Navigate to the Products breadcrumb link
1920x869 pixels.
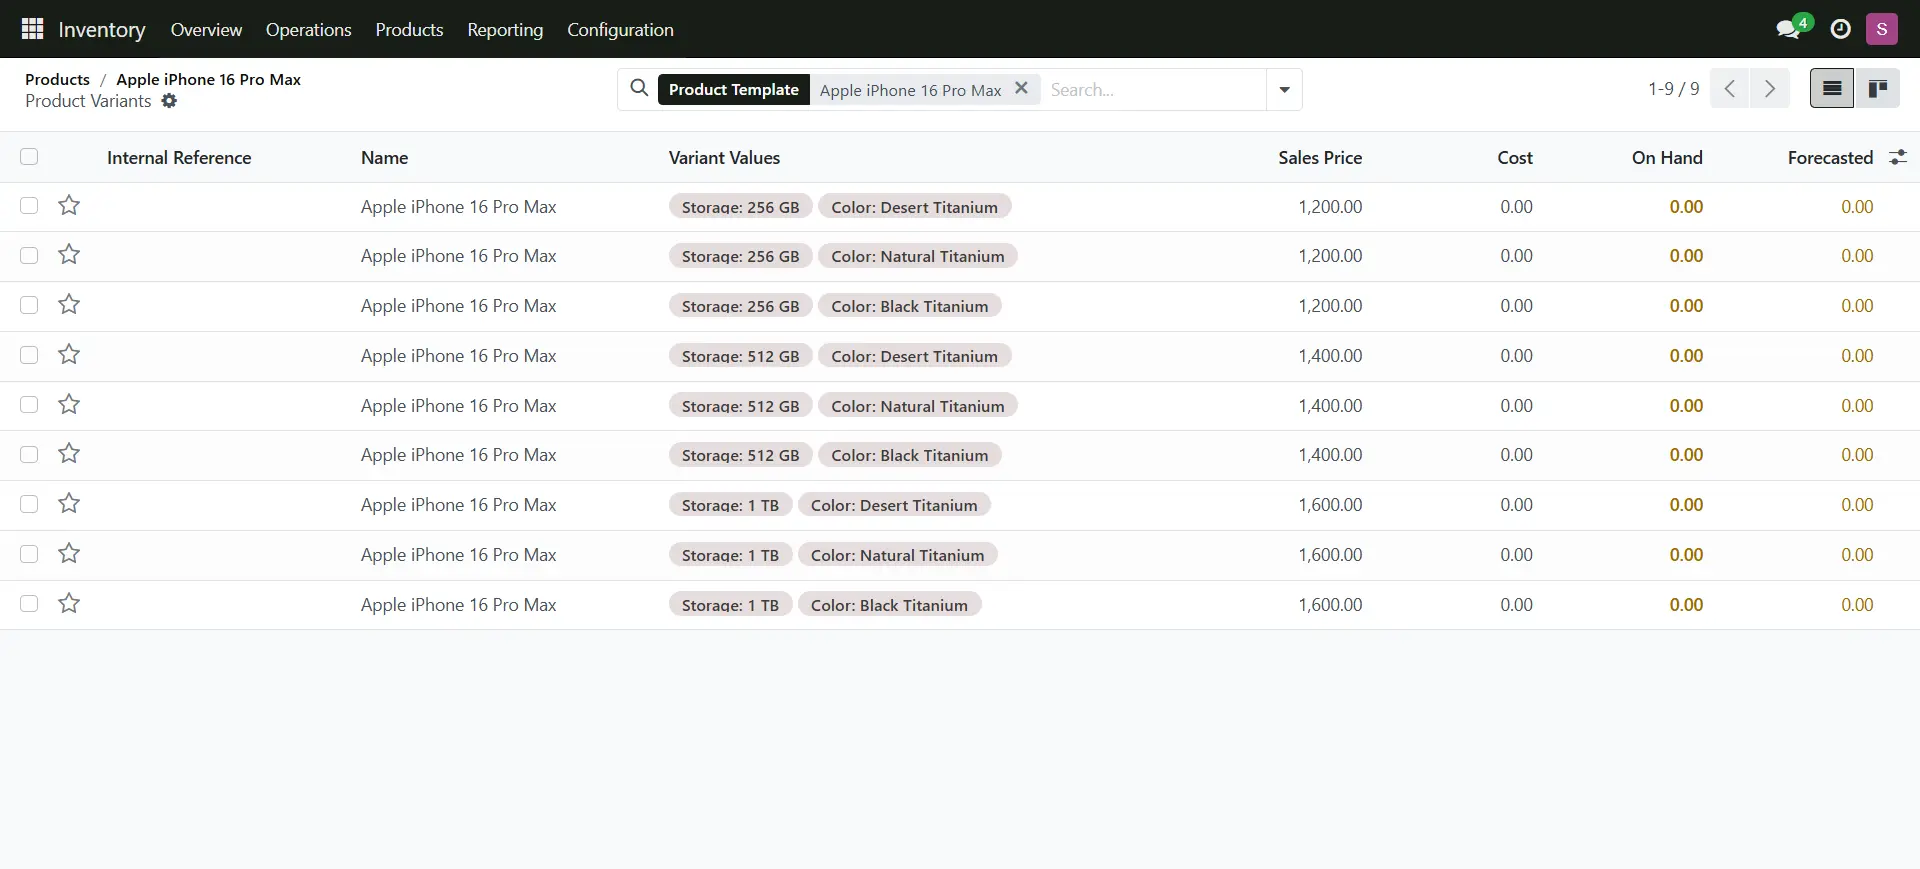(x=57, y=79)
